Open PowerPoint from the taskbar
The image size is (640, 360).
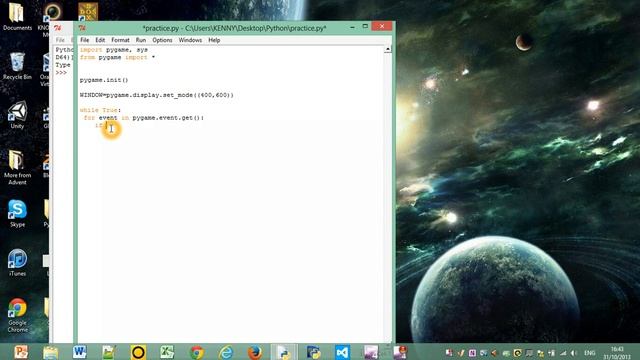(x=21, y=352)
